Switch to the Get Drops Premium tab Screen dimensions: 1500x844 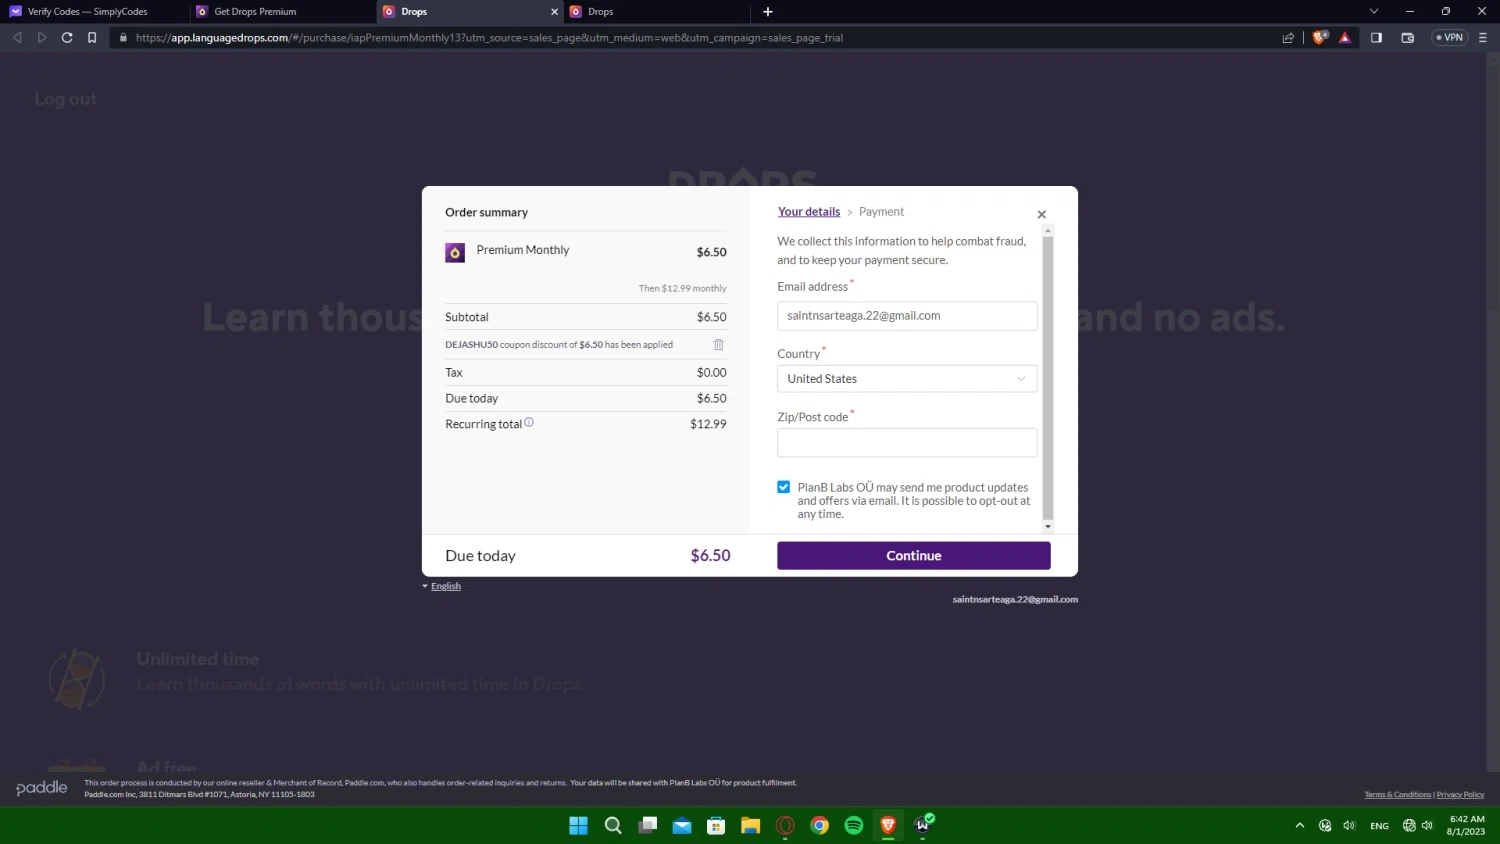(x=284, y=12)
